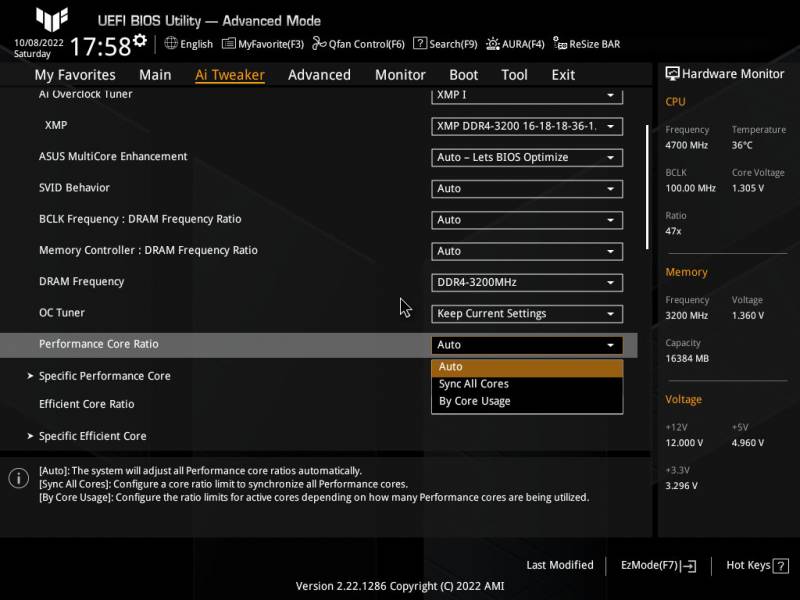800x600 pixels.
Task: Select Auto in Performance Core Ratio list
Action: pos(527,367)
